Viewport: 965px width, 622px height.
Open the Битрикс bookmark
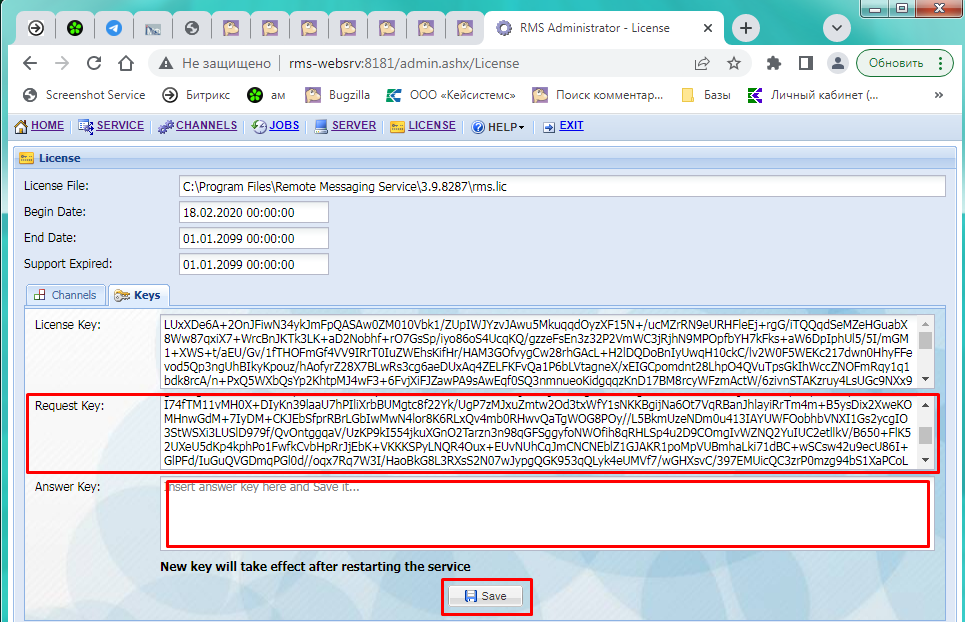pos(196,95)
